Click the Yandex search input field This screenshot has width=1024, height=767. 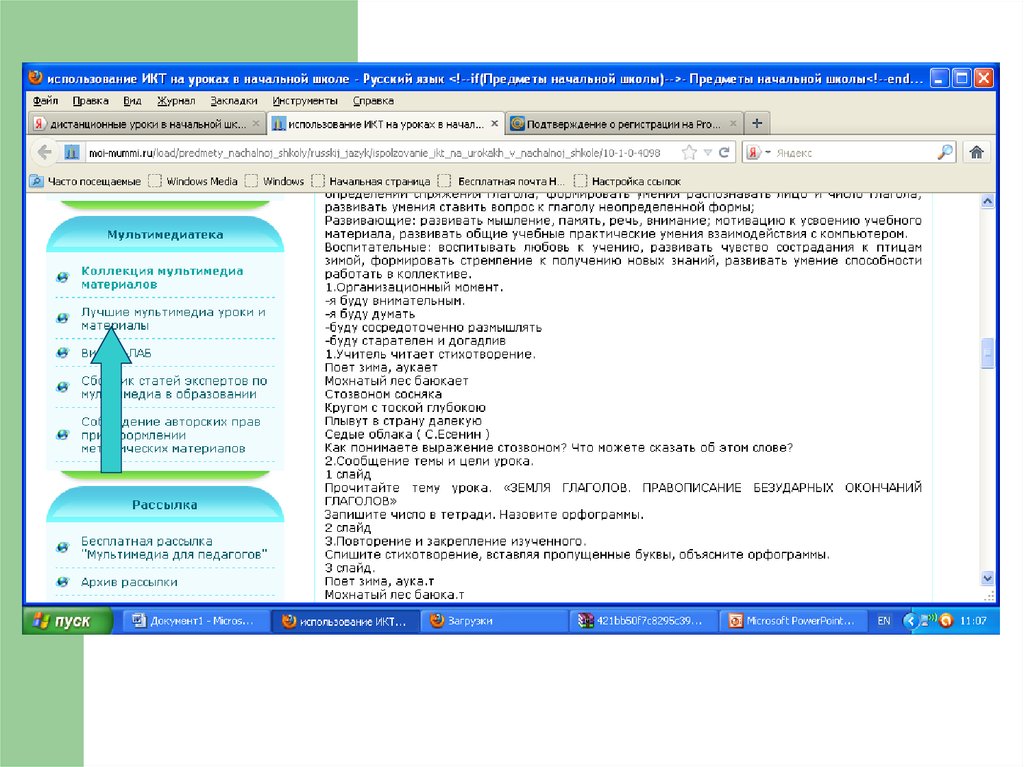click(x=850, y=153)
